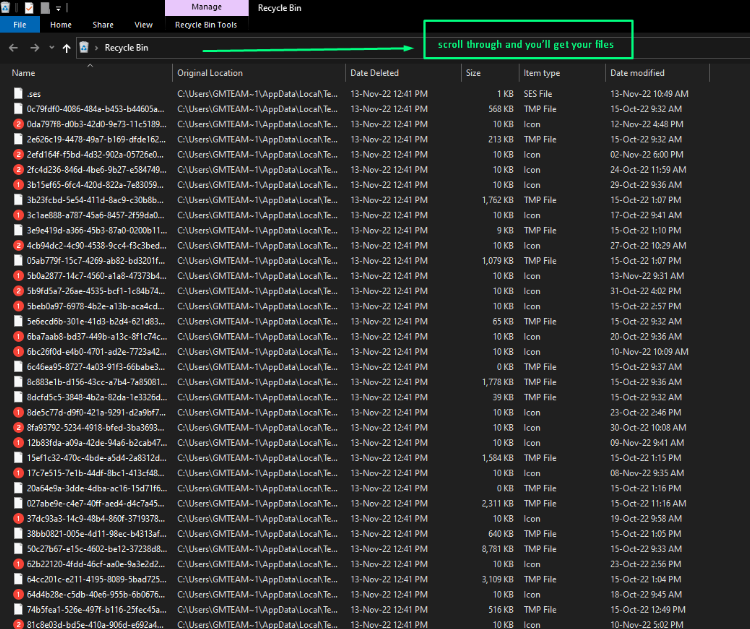The width and height of the screenshot is (750, 629).
Task: Sort by Size column header
Action: click(473, 73)
